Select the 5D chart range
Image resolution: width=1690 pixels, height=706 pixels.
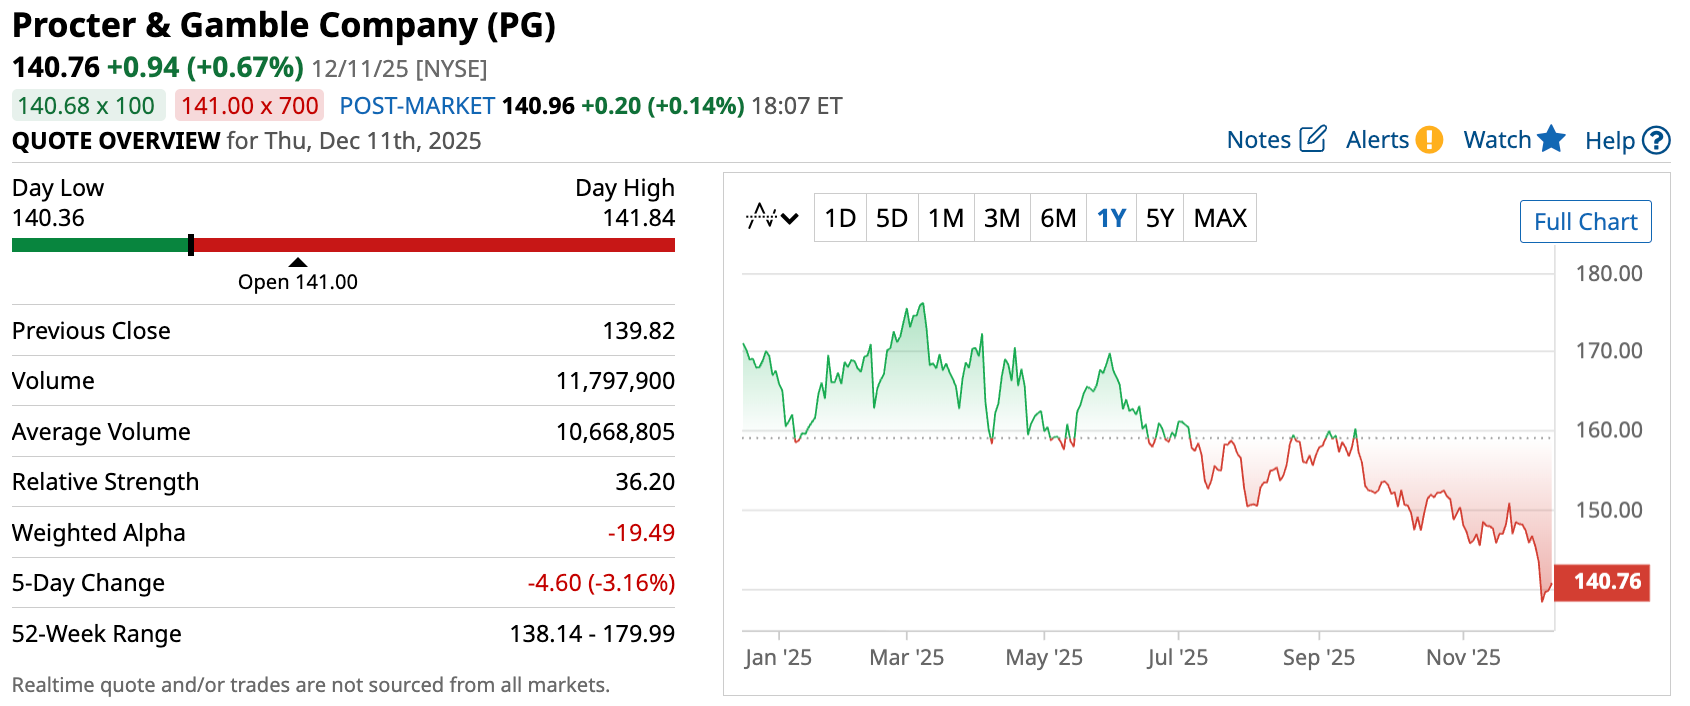pyautogui.click(x=892, y=218)
